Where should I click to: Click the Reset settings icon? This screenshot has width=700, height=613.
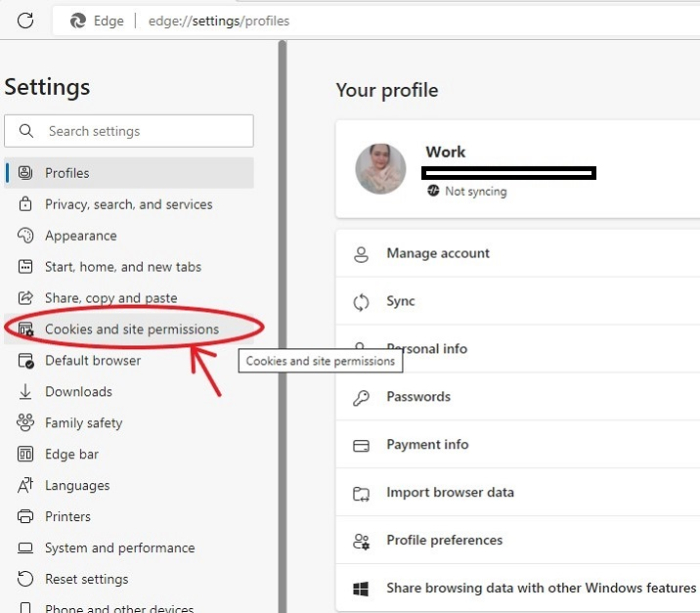coord(25,579)
